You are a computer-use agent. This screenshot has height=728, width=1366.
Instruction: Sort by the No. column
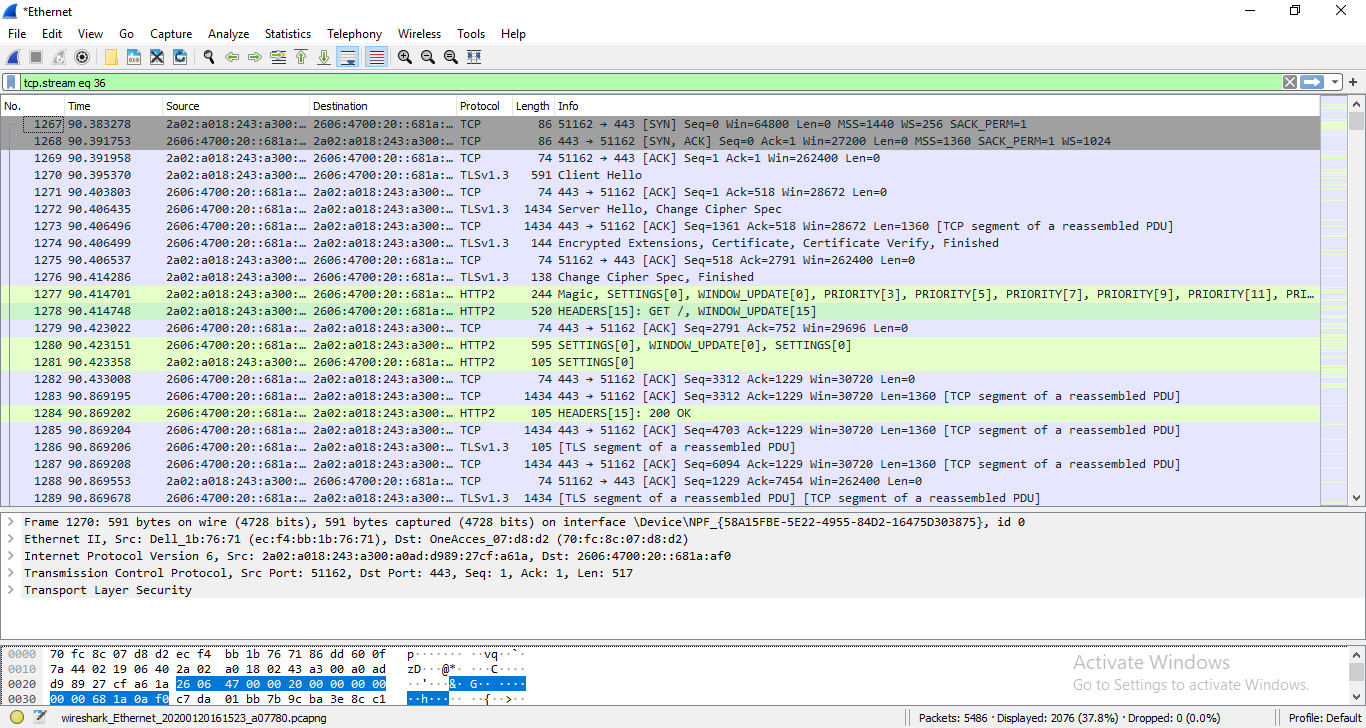tap(32, 106)
